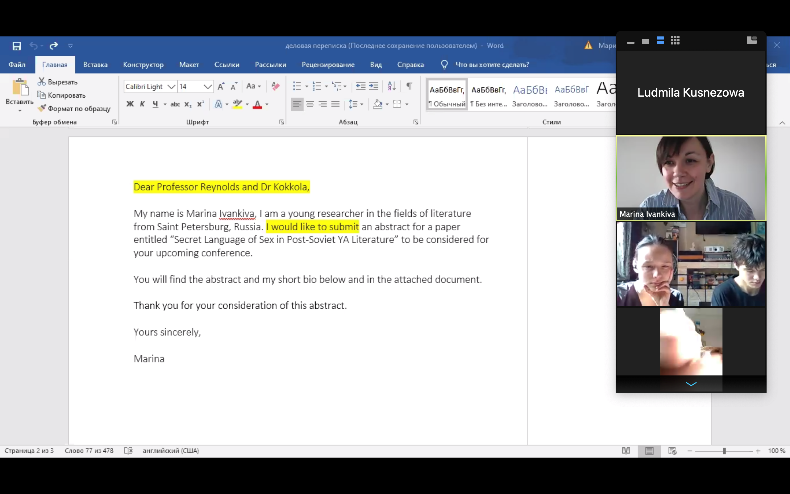Select align left paragraph alignment

point(297,104)
